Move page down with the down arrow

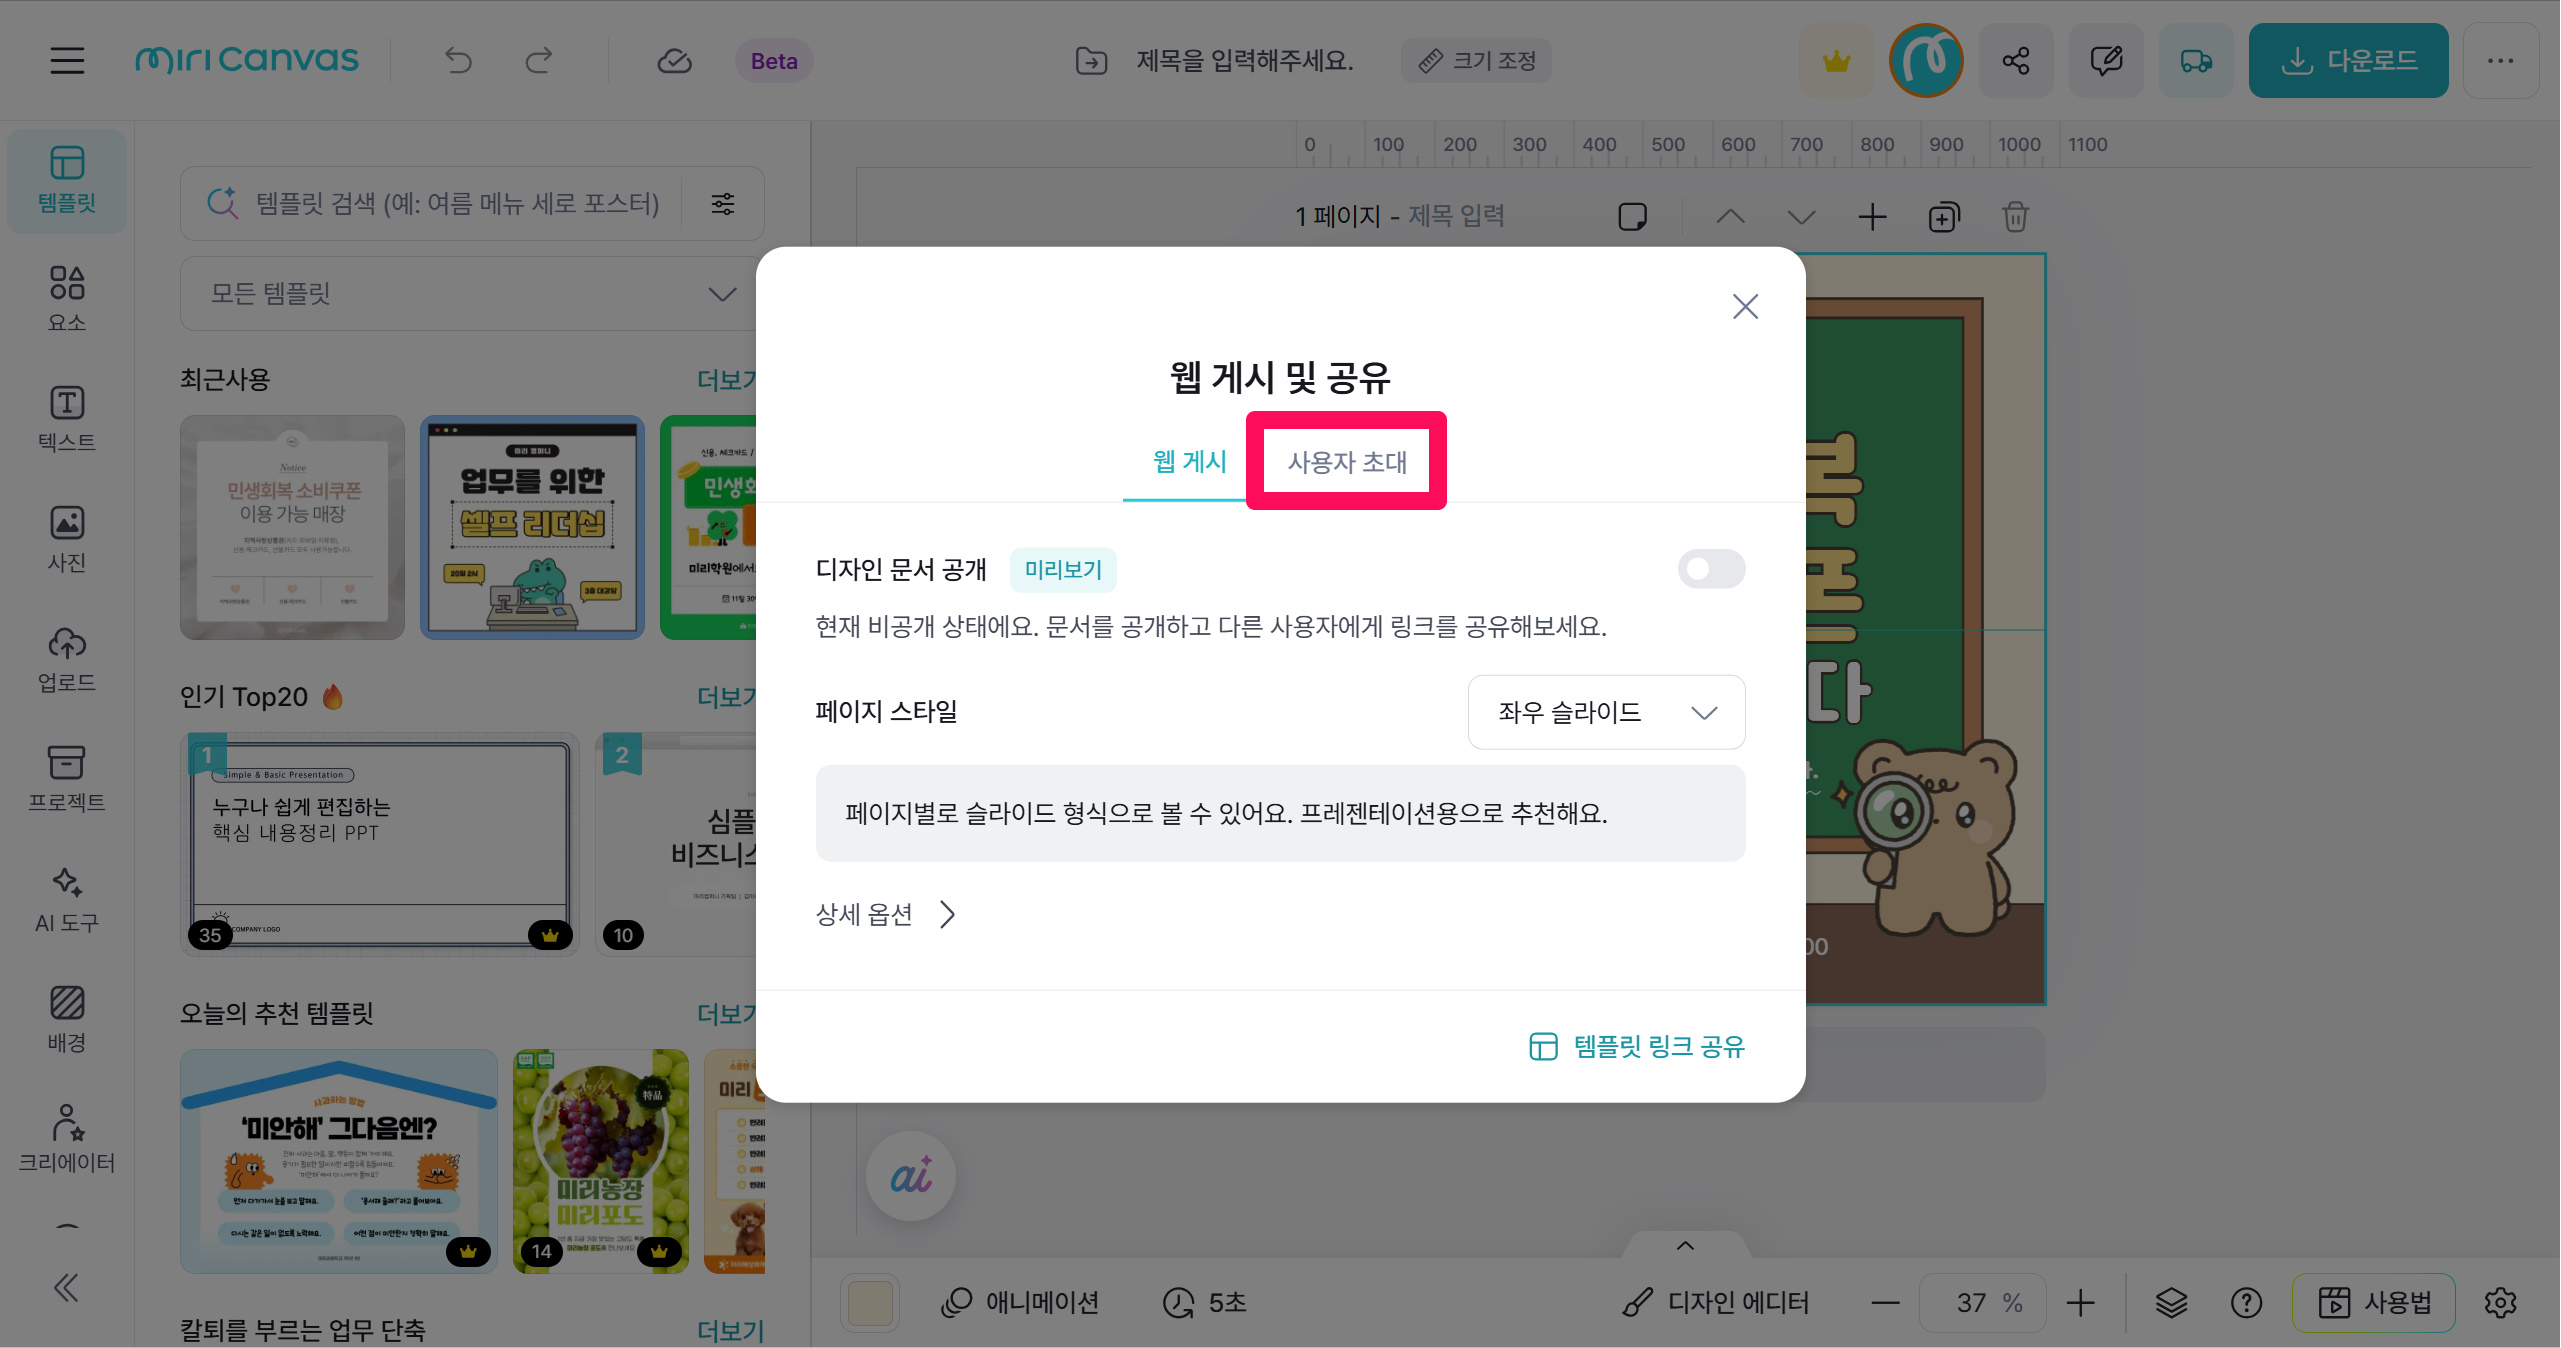point(1801,216)
